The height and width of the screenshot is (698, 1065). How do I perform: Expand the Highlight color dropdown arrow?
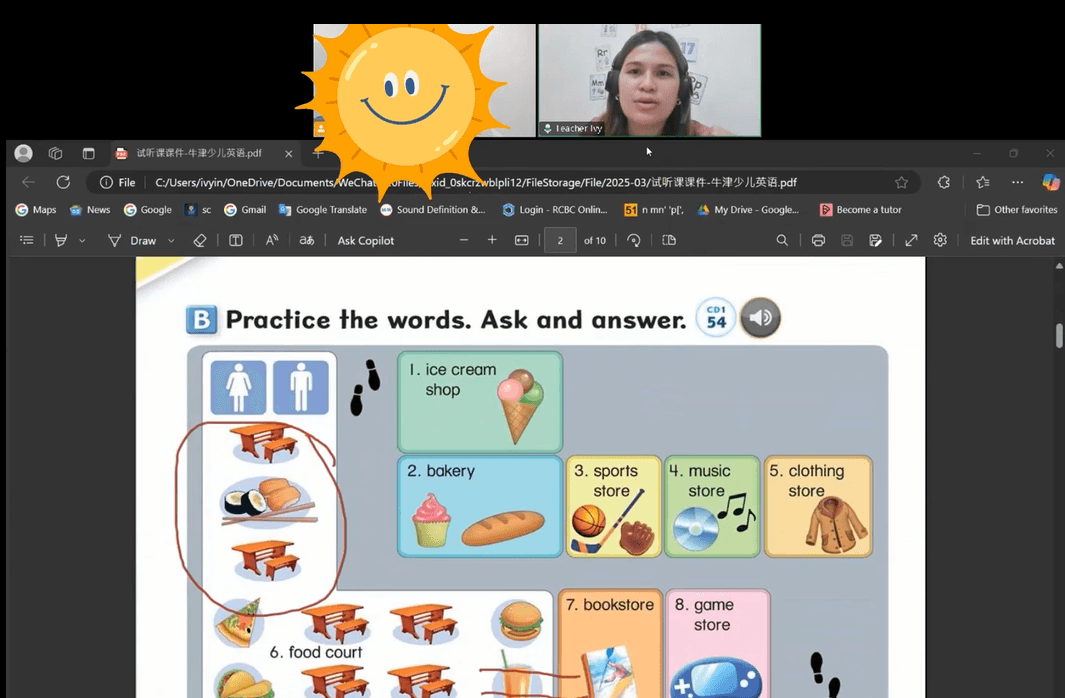coord(82,240)
